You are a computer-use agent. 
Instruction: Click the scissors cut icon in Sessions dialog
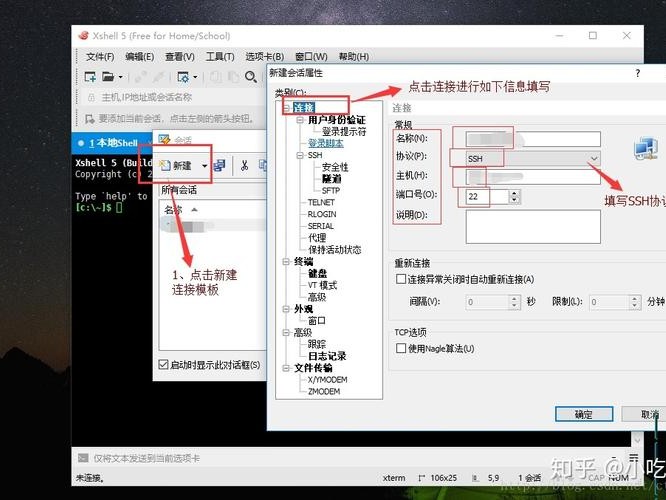pyautogui.click(x=244, y=165)
